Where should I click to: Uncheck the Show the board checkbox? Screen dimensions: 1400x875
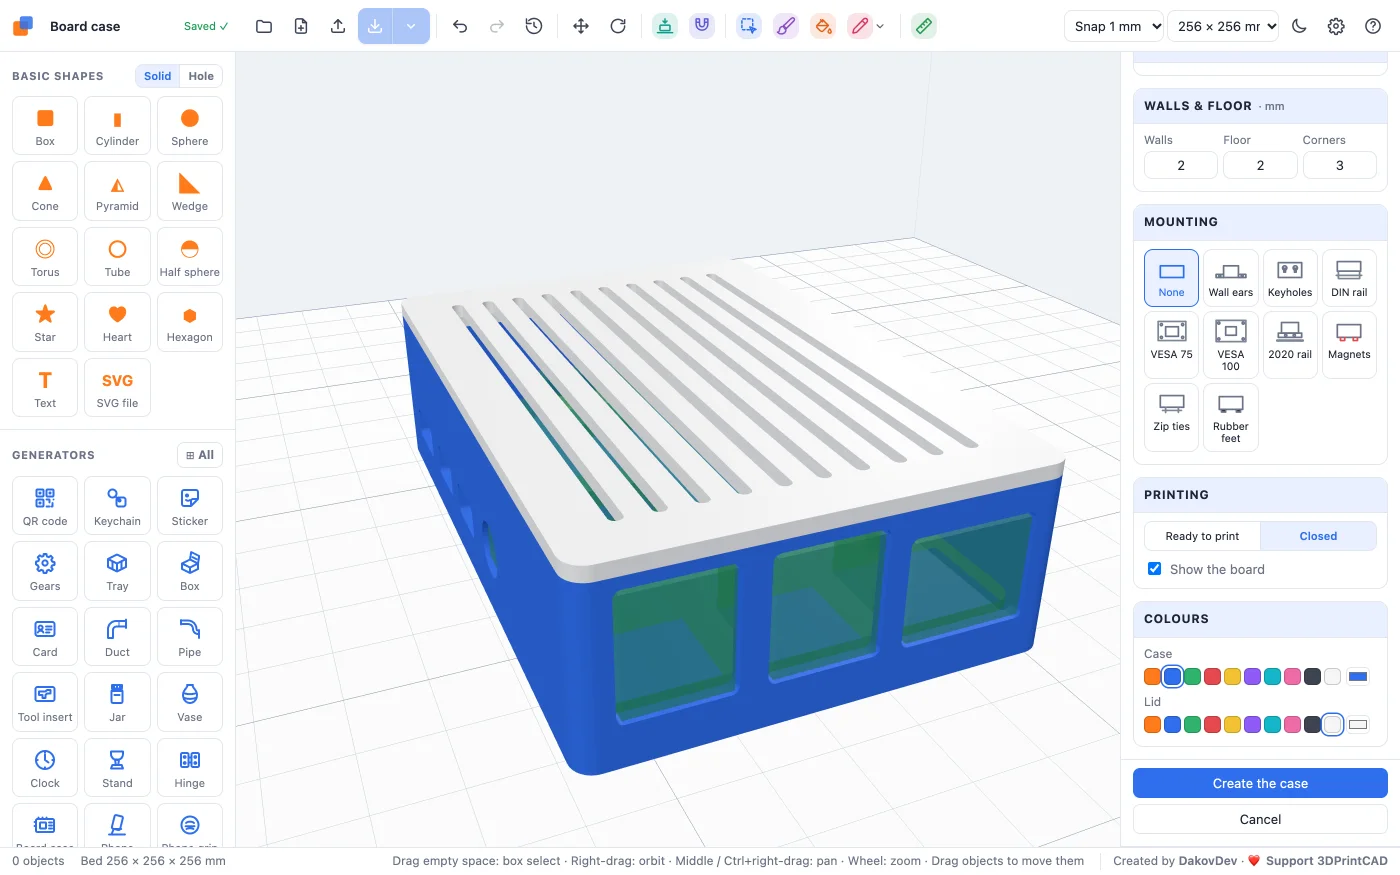(1155, 569)
